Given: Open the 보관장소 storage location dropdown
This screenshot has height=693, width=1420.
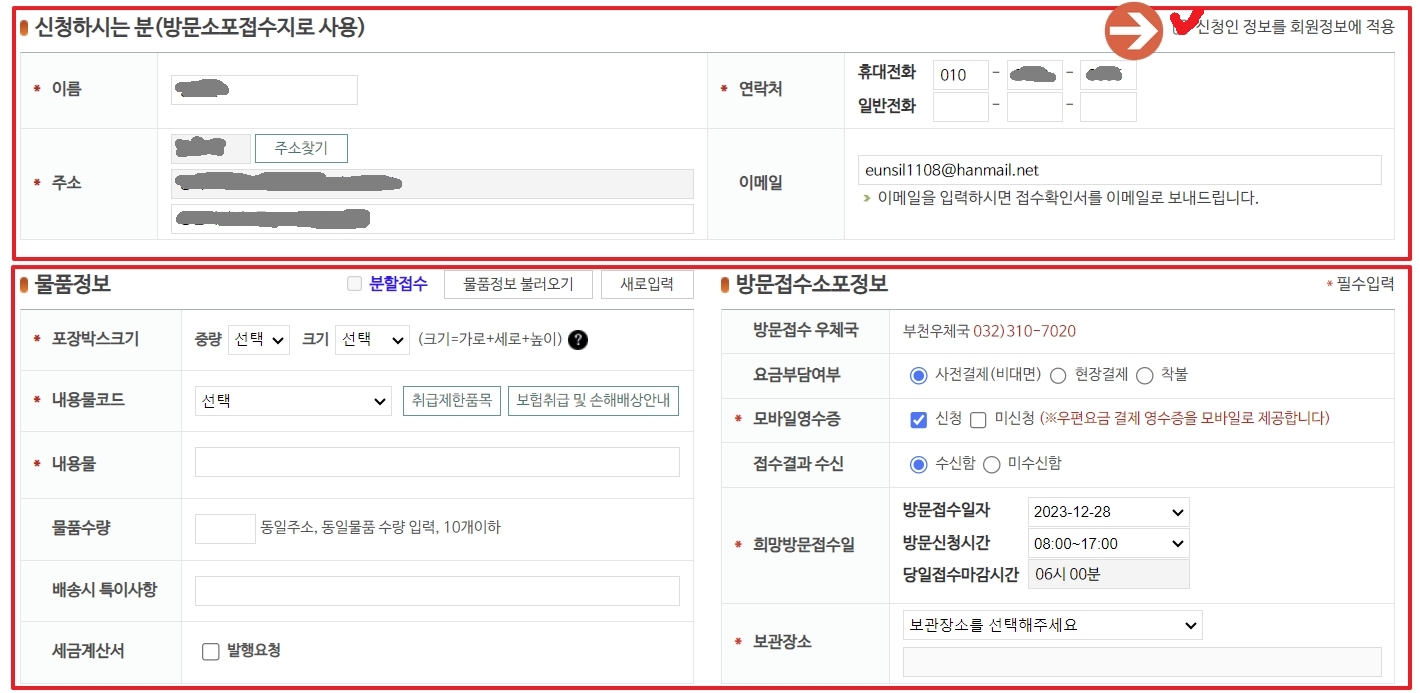Looking at the screenshot, I should click(1052, 624).
